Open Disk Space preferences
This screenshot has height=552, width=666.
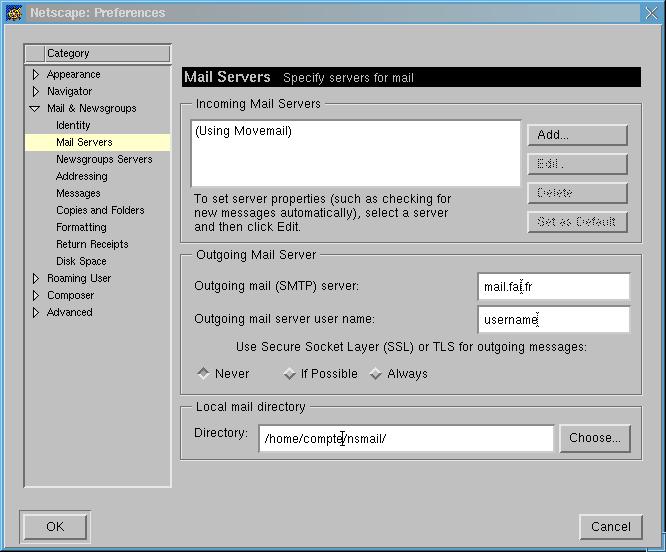[x=81, y=261]
